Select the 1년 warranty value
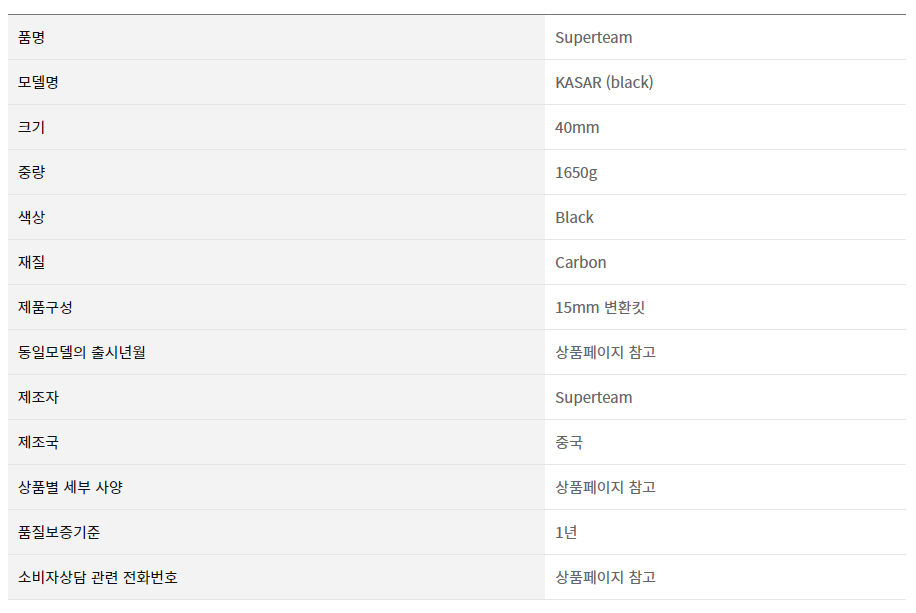The image size is (916, 613). tap(566, 532)
